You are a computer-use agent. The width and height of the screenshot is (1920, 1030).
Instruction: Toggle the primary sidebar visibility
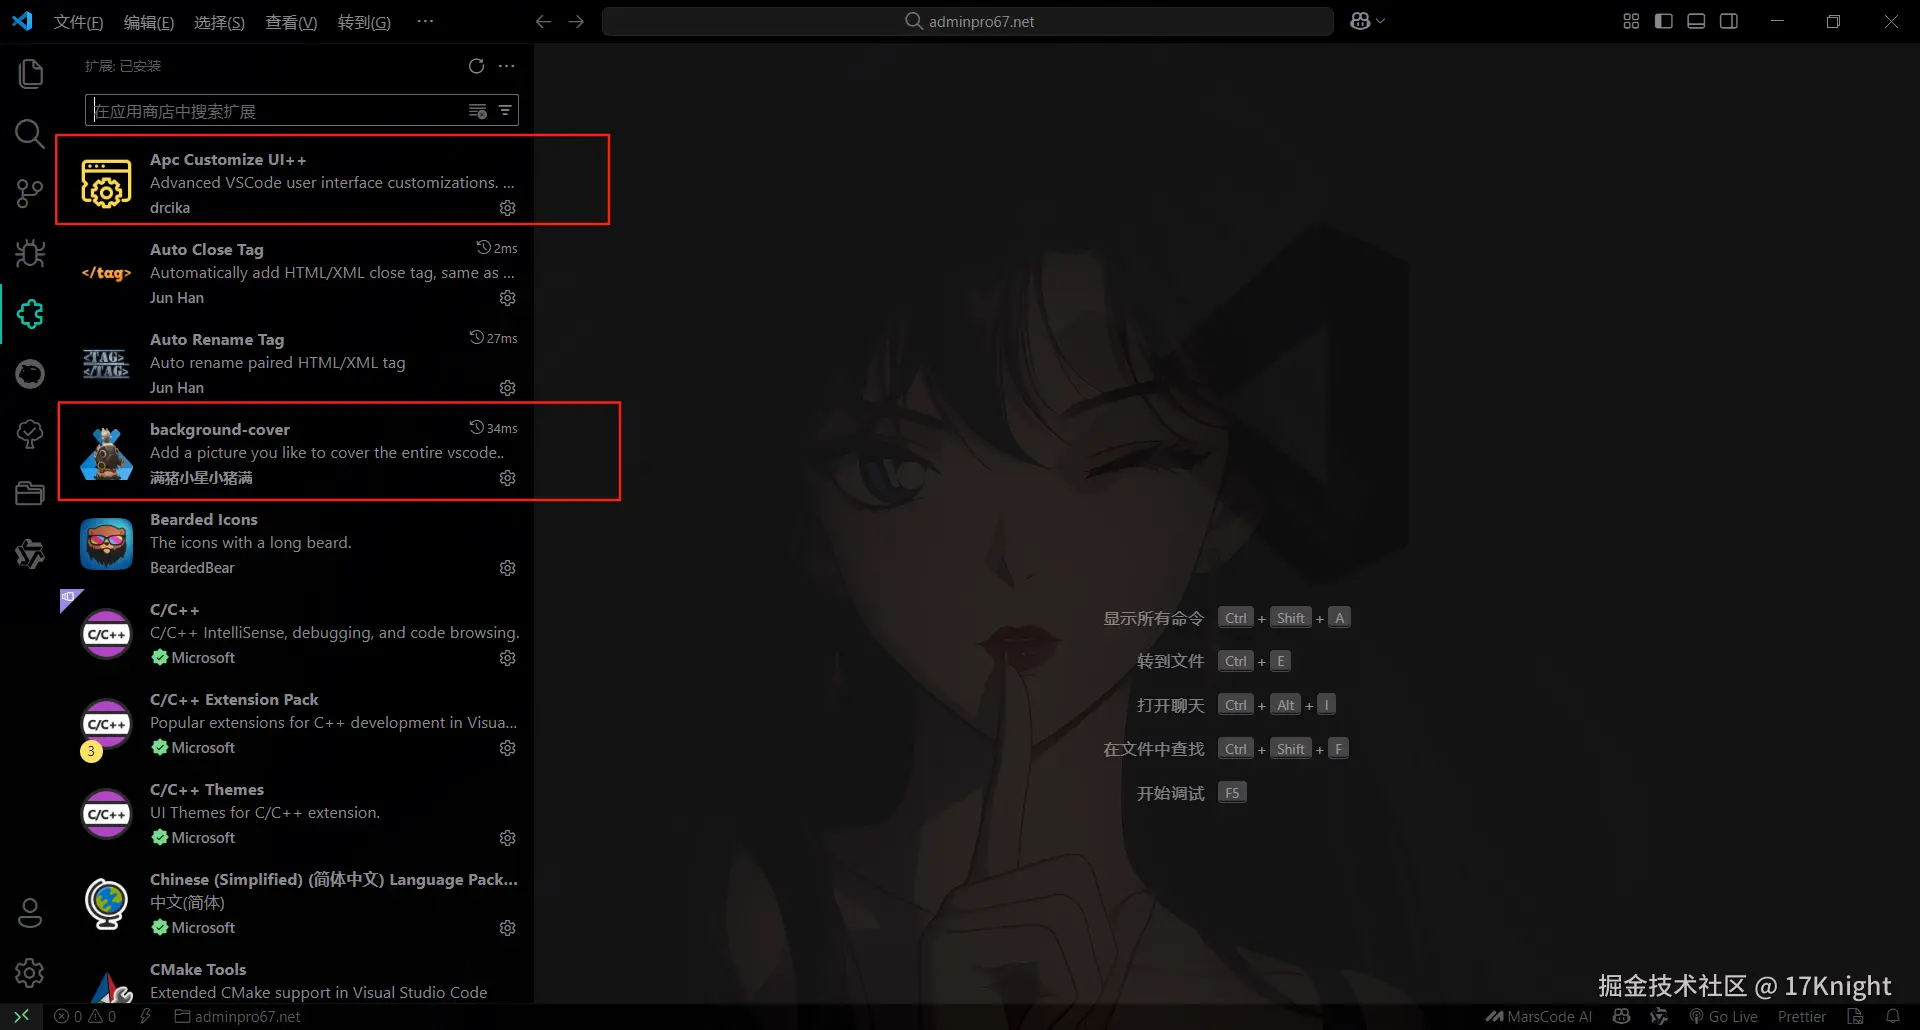click(1663, 20)
